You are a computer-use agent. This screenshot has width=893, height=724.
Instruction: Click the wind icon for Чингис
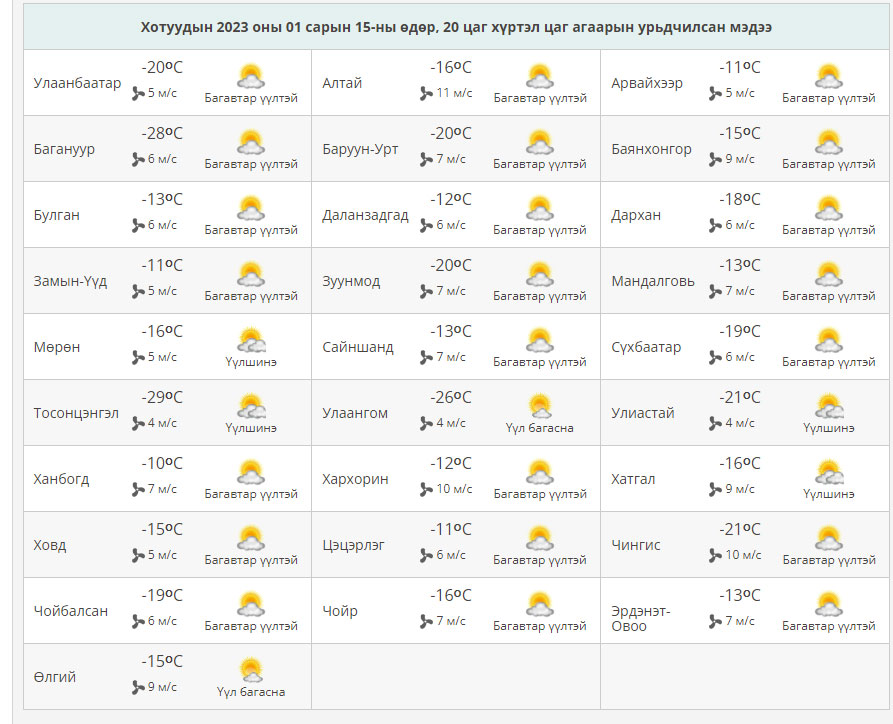[716, 555]
